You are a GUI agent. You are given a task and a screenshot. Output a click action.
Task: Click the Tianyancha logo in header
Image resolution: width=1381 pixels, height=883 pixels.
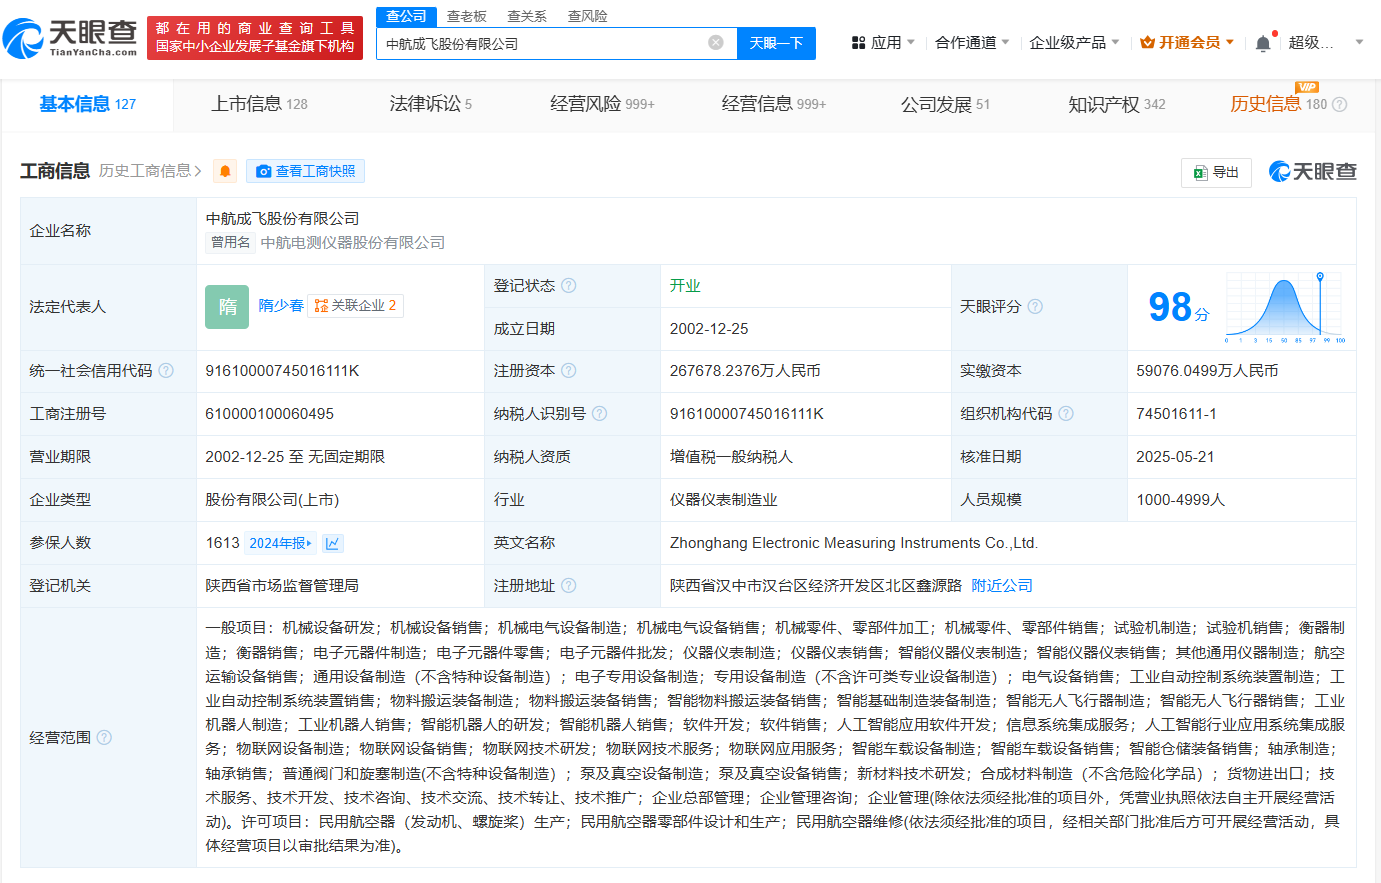[x=70, y=38]
